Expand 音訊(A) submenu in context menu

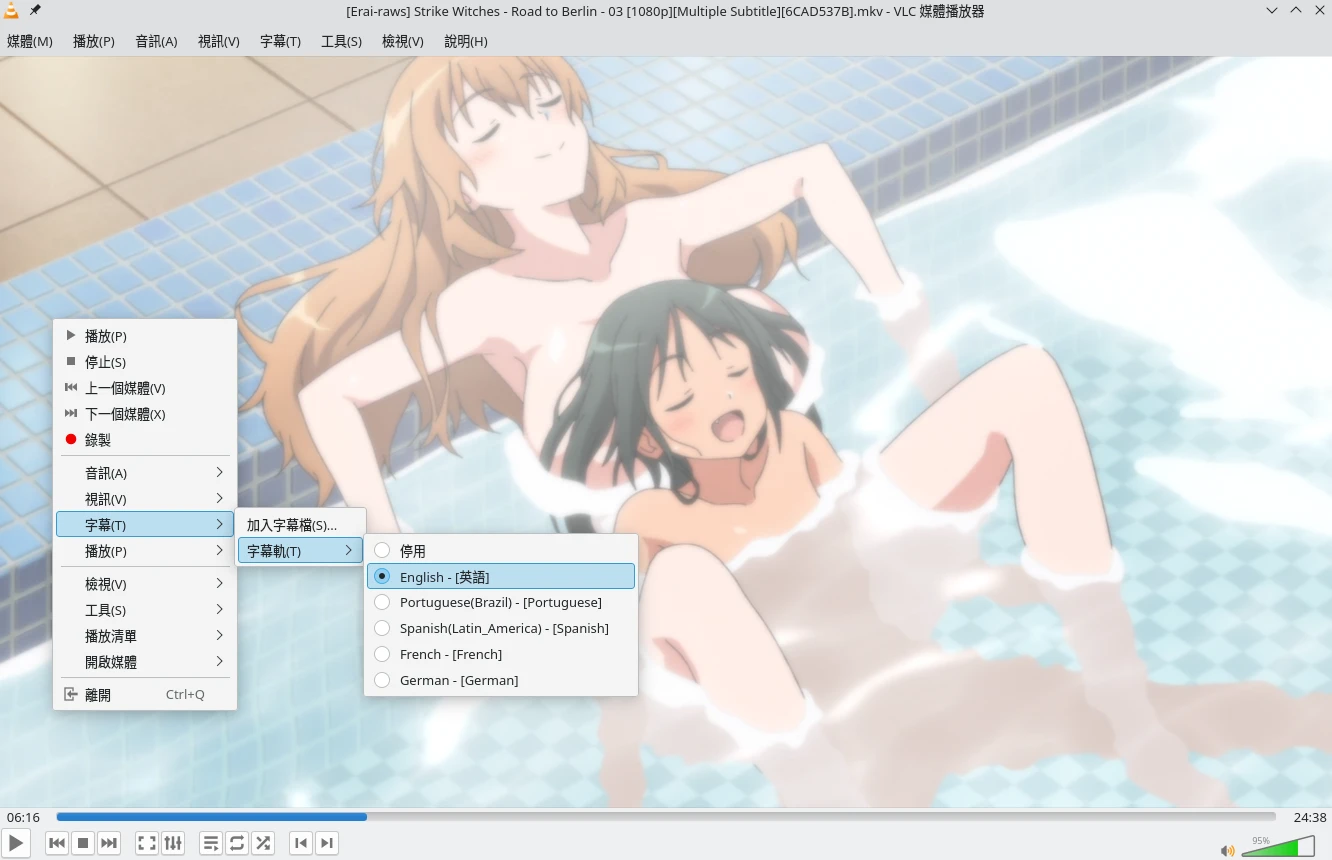tap(145, 472)
